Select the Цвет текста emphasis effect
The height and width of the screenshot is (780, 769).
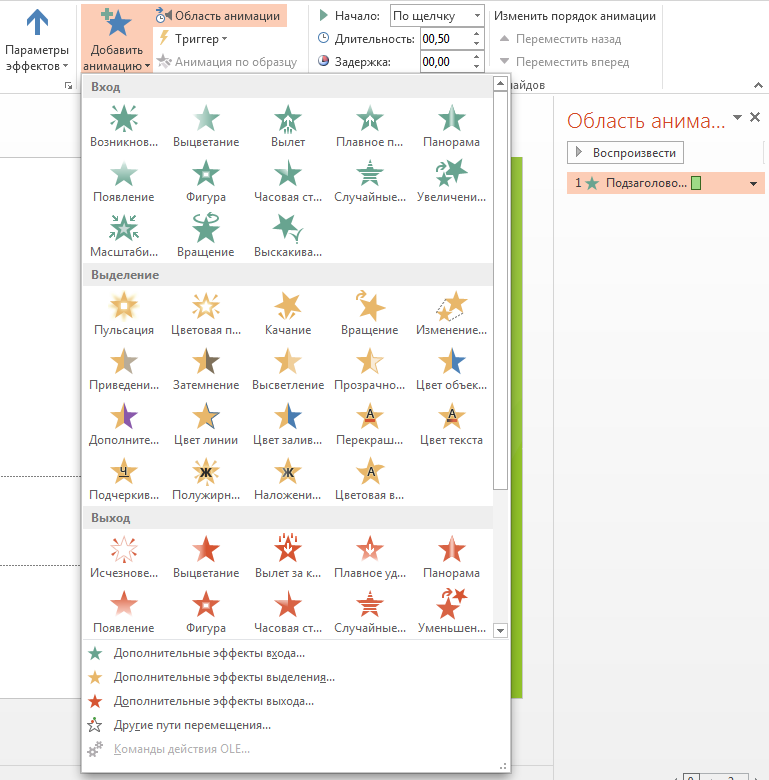click(x=451, y=424)
